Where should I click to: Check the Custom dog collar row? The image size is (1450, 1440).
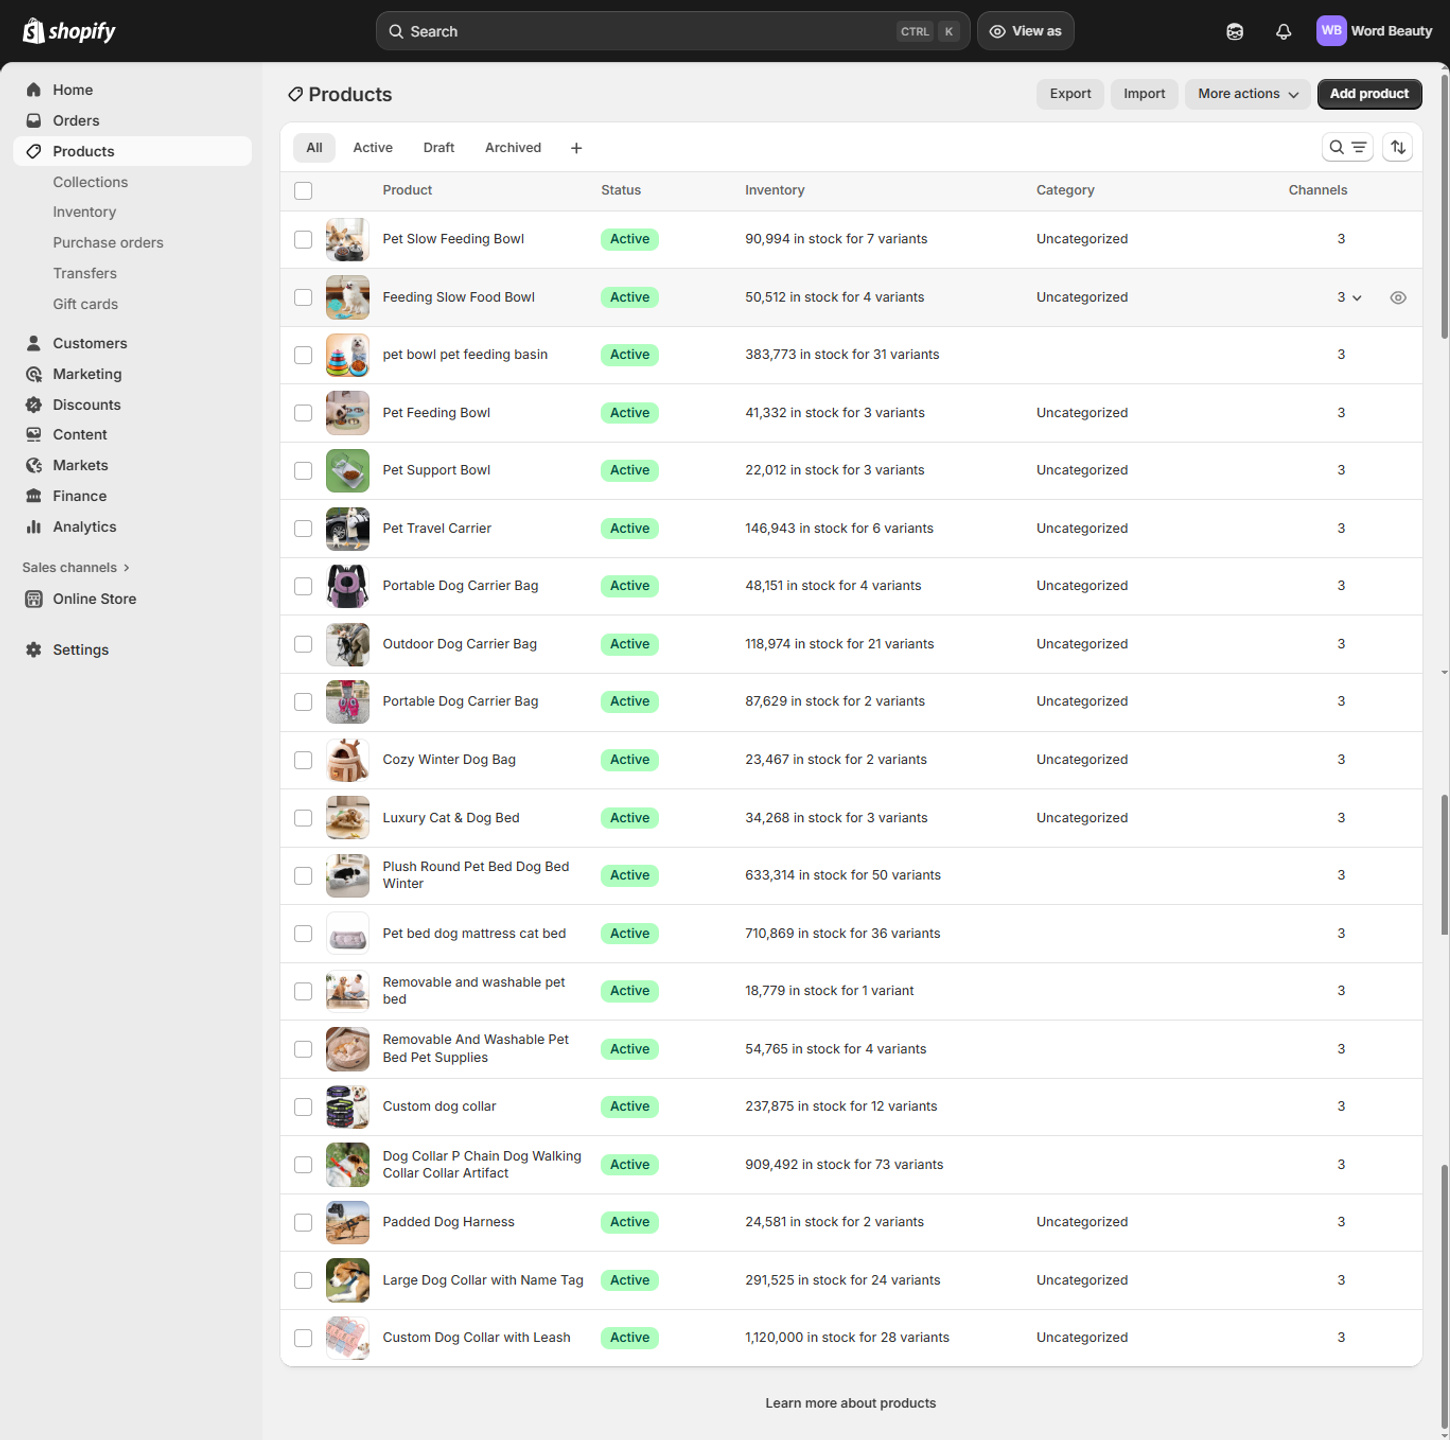pos(303,1107)
